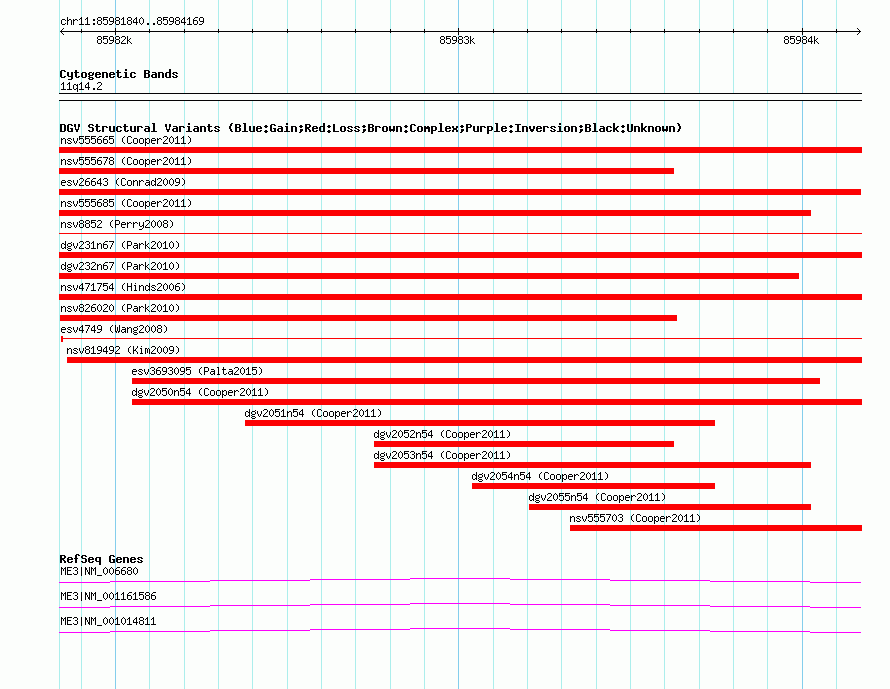Click the dgv2052n54 (Cooper2011) label
The height and width of the screenshot is (689, 890).
(442, 434)
